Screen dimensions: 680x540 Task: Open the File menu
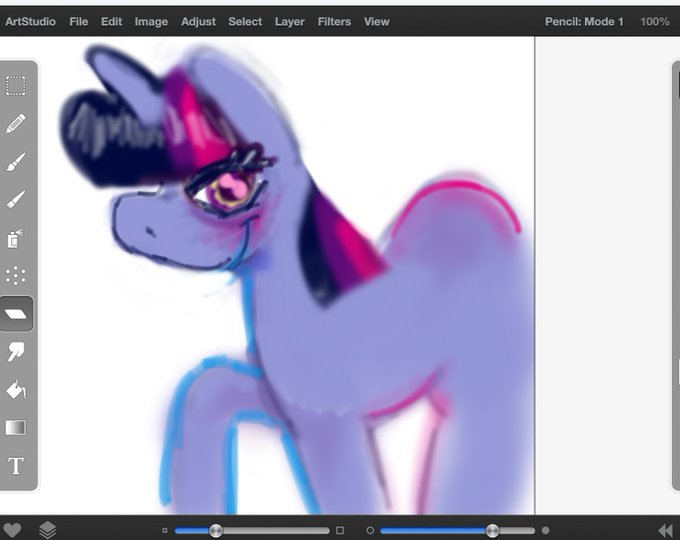click(x=78, y=22)
